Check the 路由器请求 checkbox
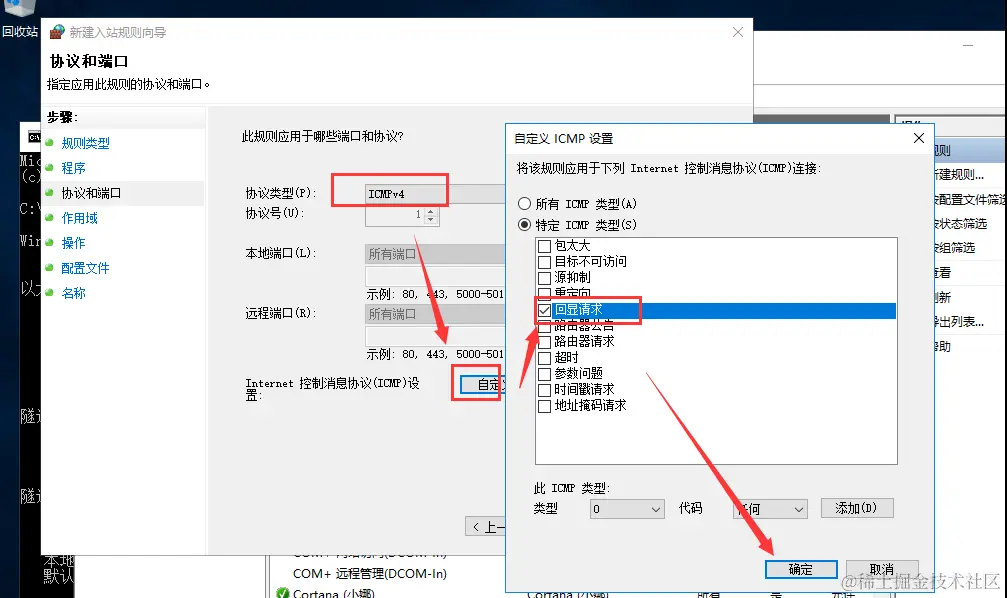The height and width of the screenshot is (598, 1007). coord(544,342)
